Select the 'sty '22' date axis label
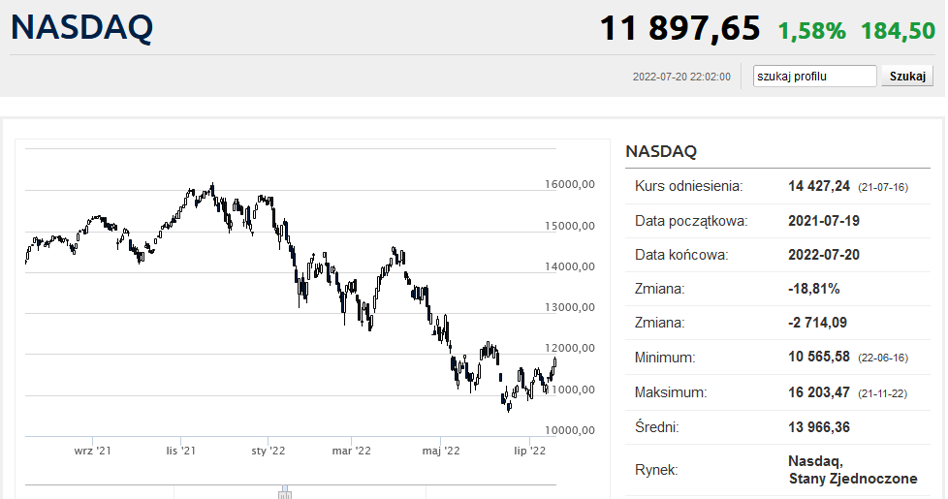 268,451
